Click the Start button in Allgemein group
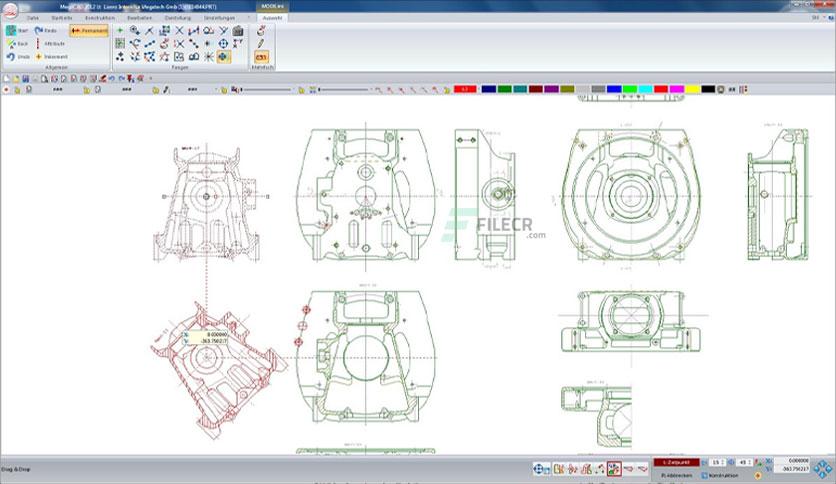This screenshot has height=484, width=836. click(x=17, y=30)
